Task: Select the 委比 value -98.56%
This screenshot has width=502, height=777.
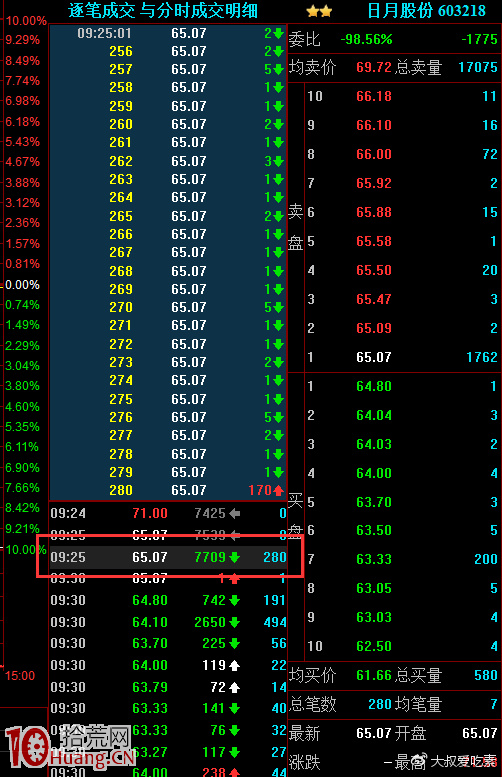Action: [367, 40]
